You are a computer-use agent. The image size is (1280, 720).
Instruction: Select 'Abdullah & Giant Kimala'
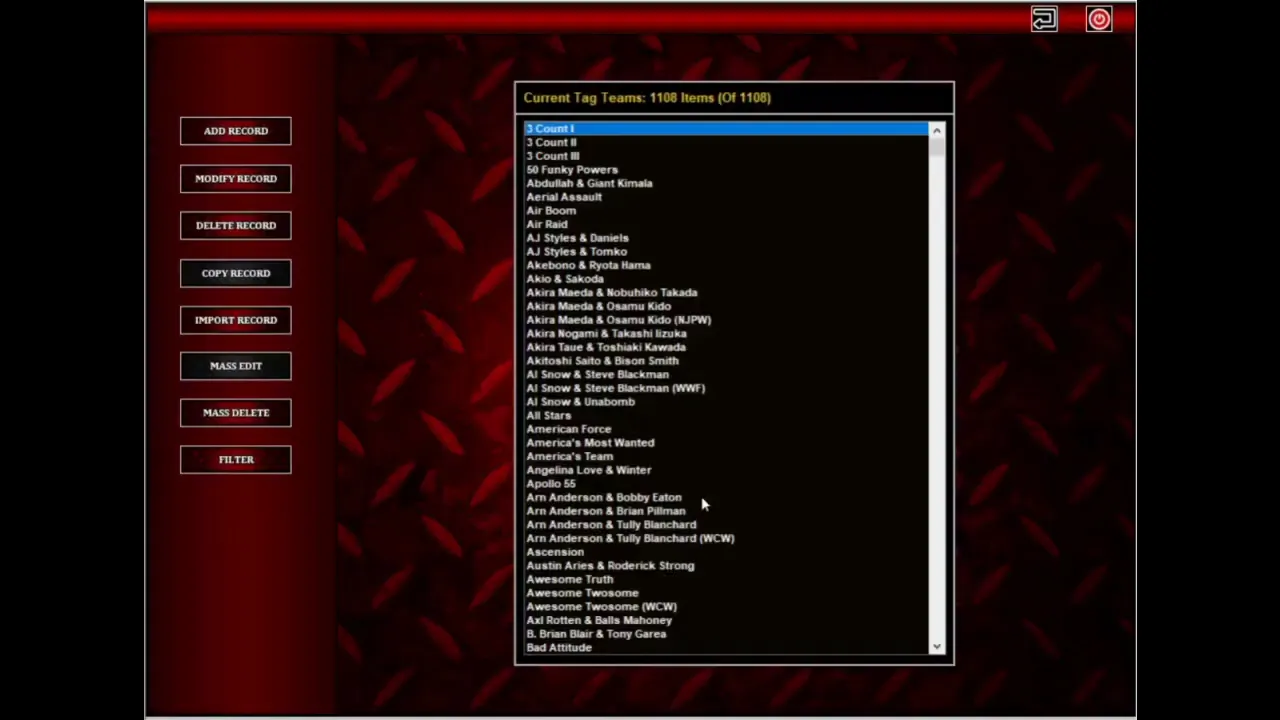[727, 183]
